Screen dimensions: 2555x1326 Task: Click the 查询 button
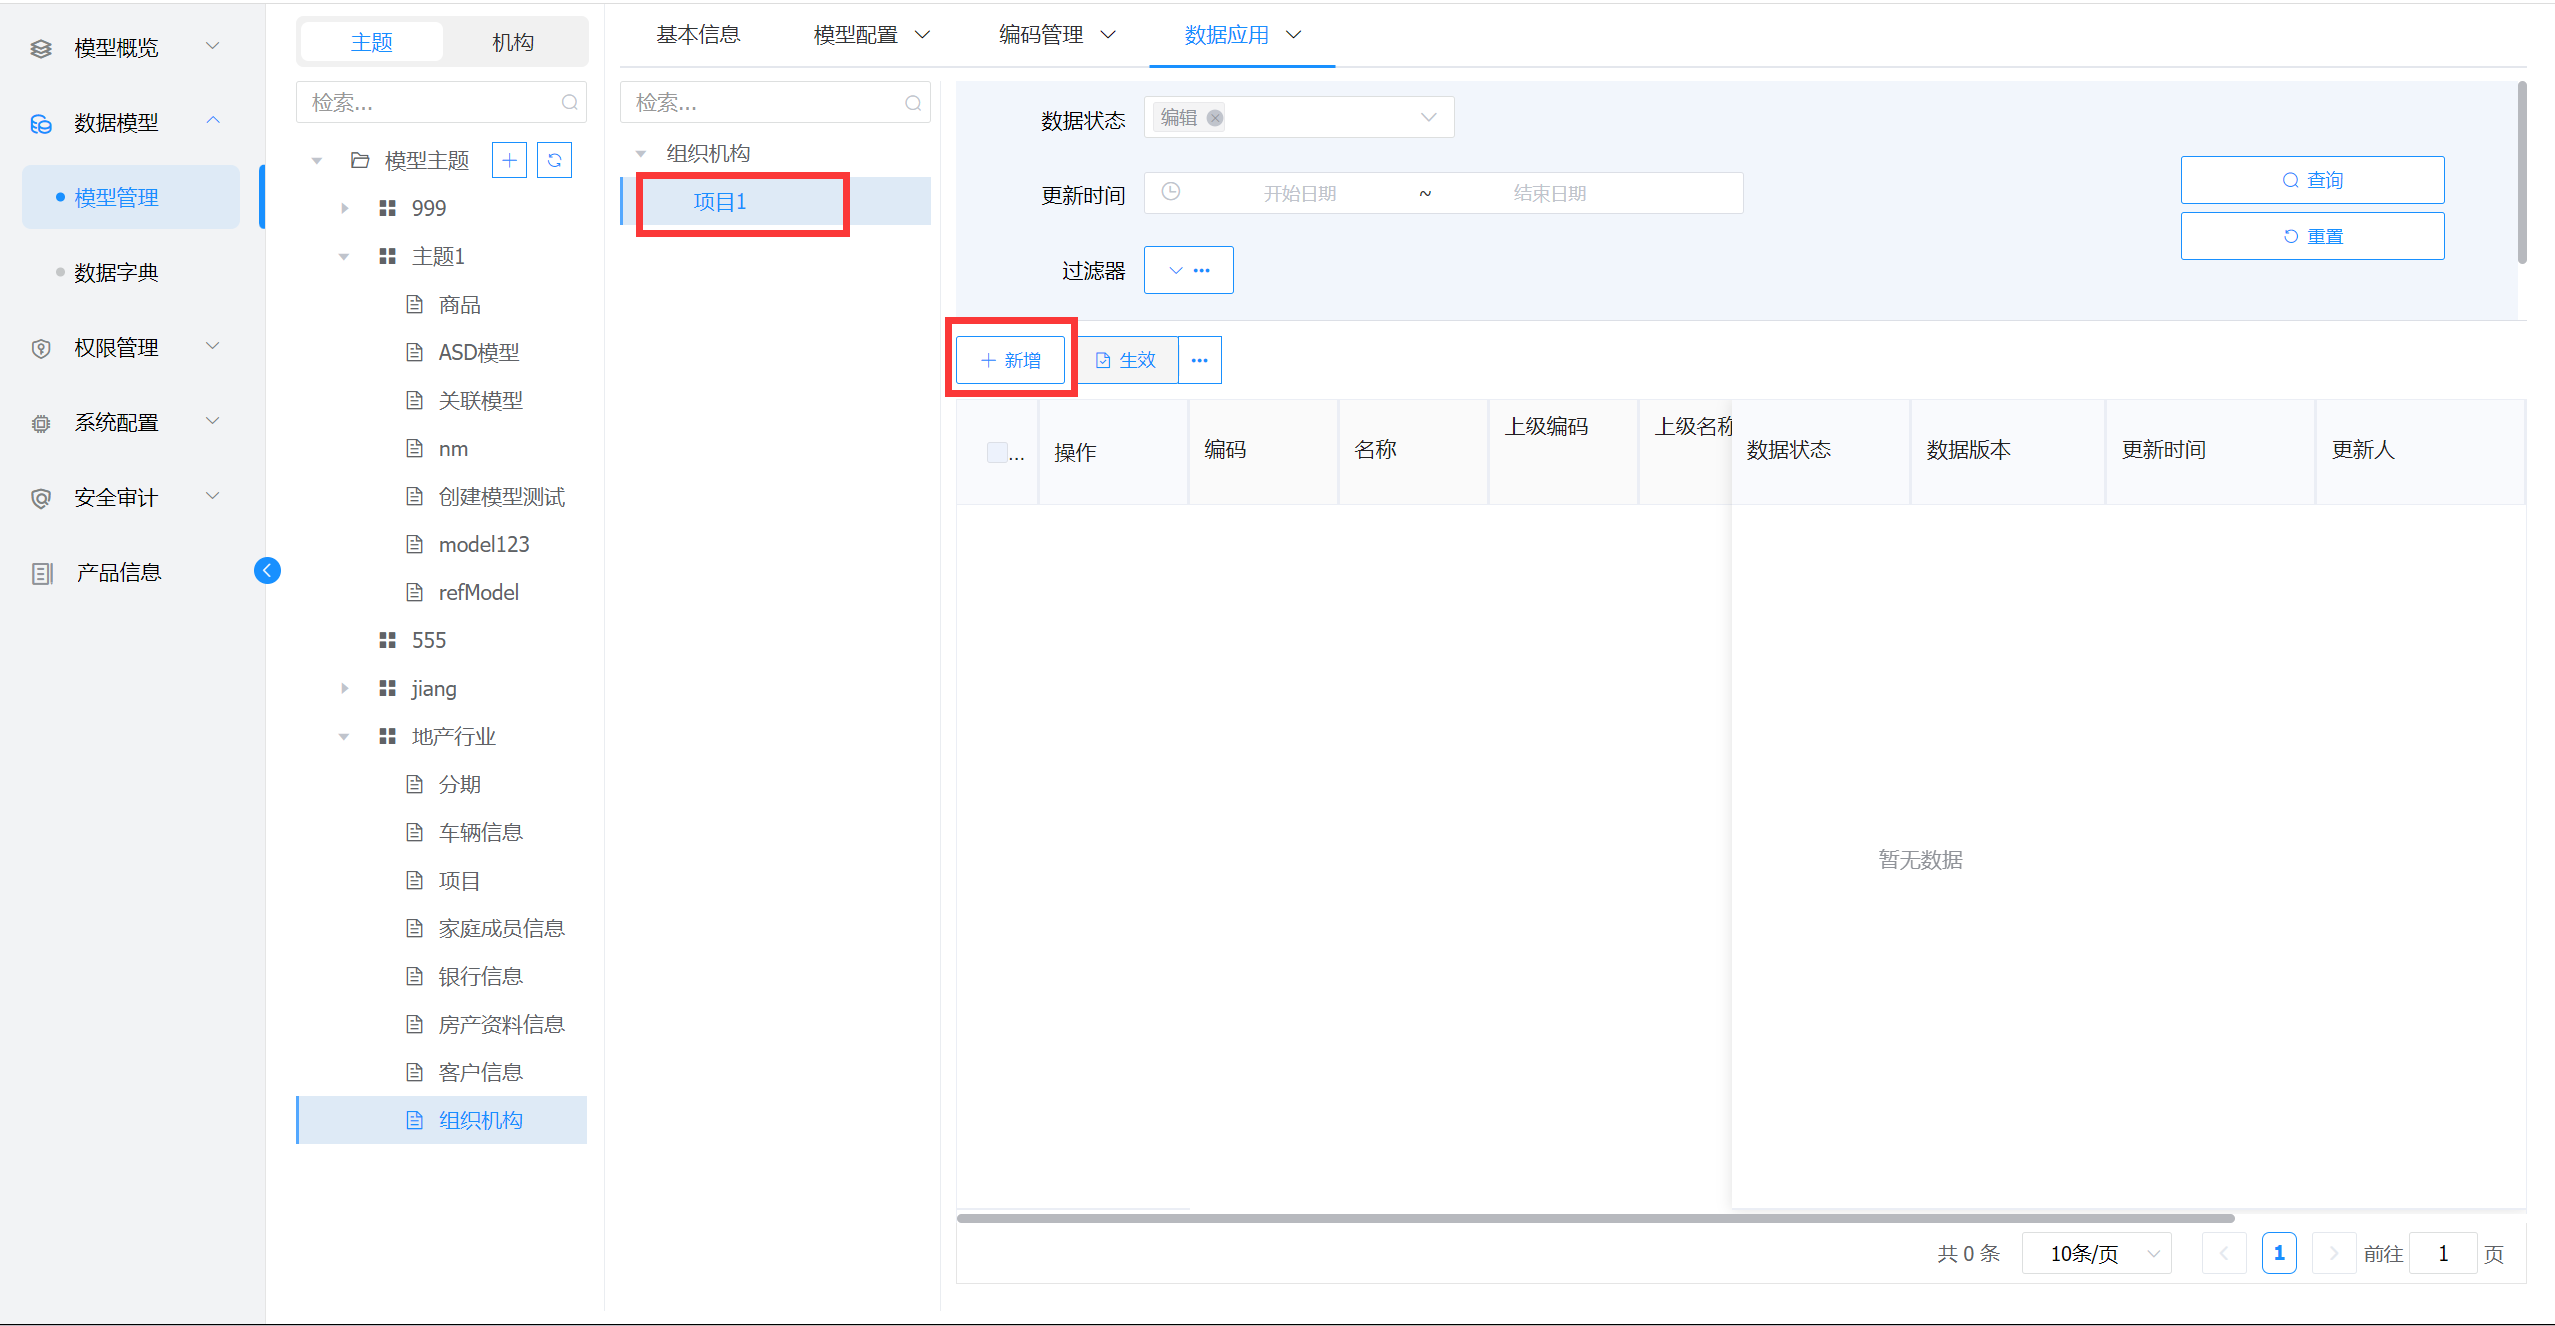(x=2312, y=180)
